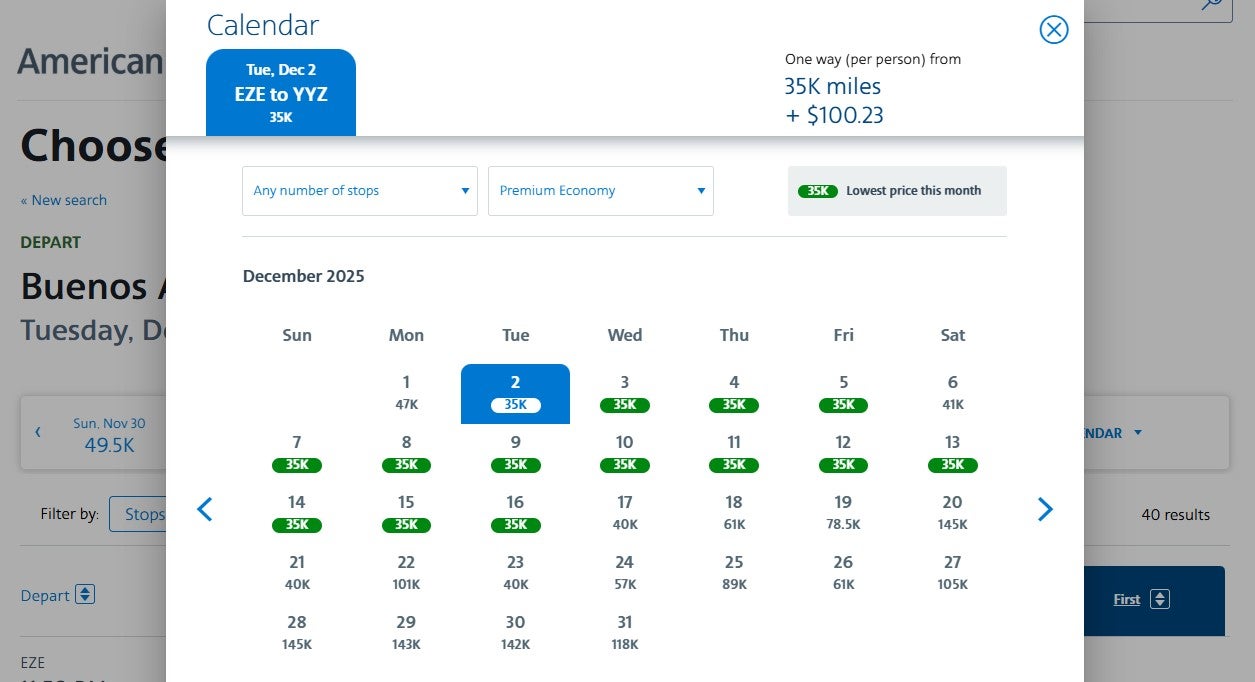
Task: Click the search magnifier icon
Action: point(1211,5)
